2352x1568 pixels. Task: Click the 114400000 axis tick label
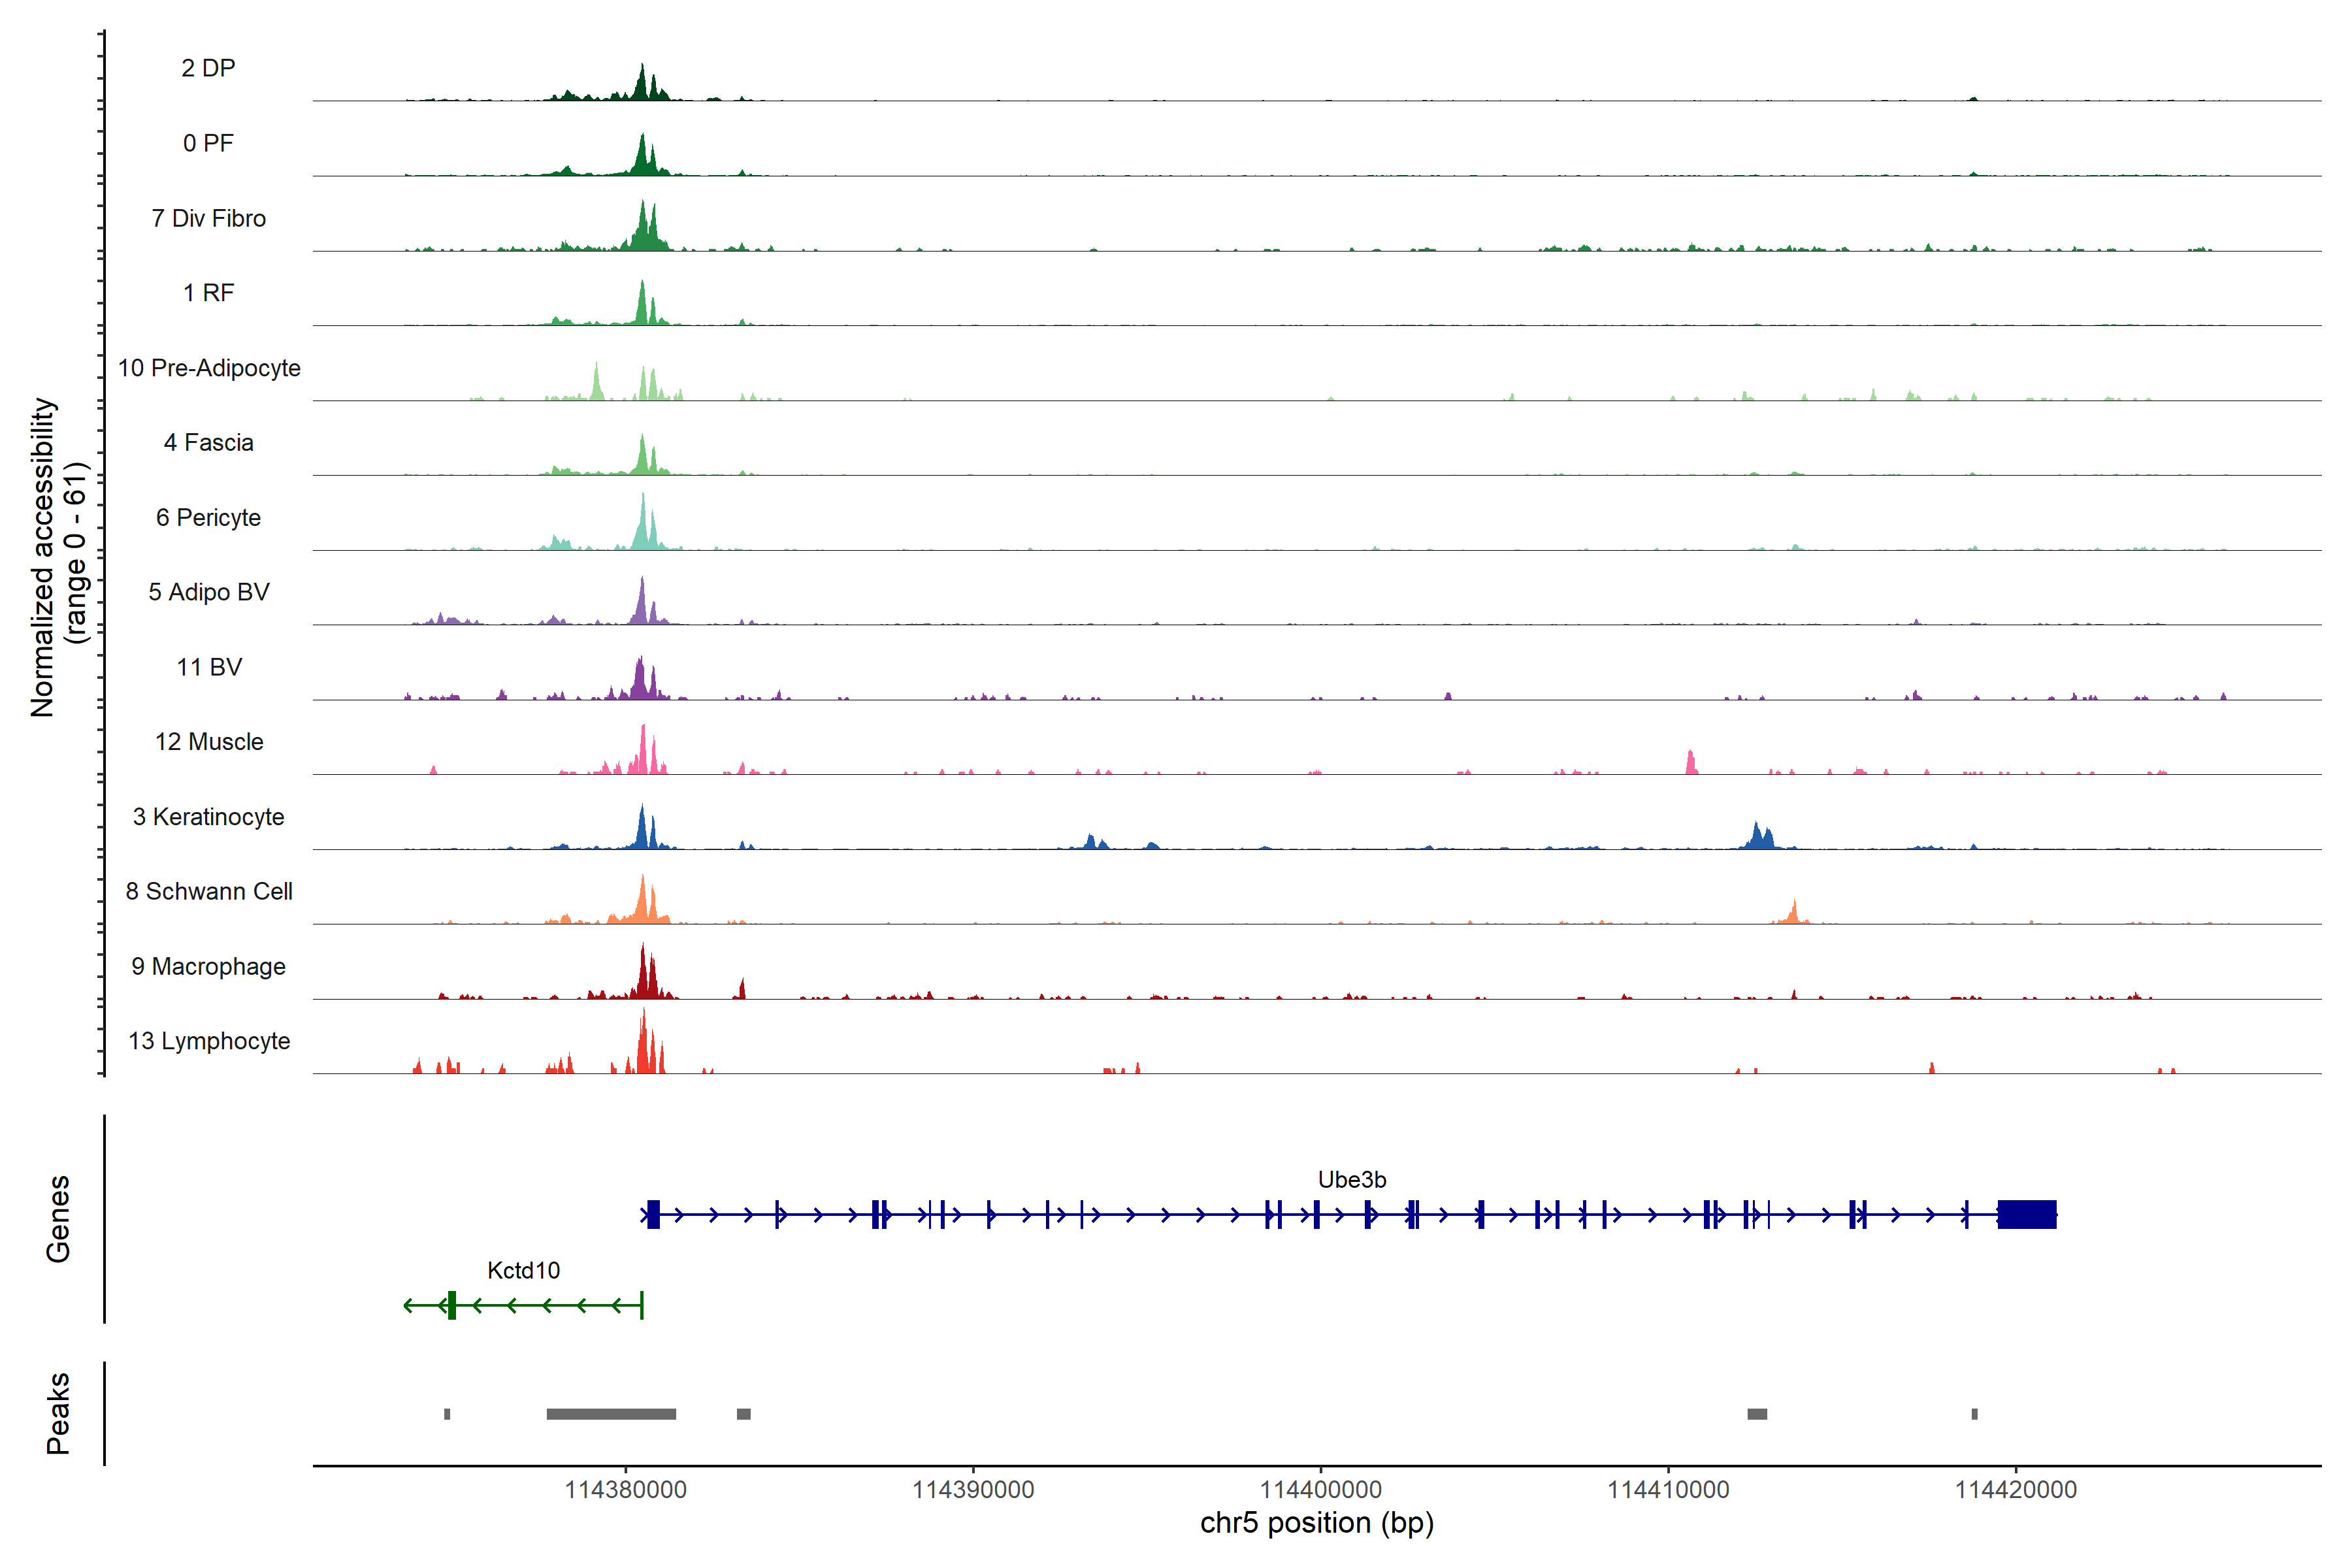[x=1320, y=1490]
